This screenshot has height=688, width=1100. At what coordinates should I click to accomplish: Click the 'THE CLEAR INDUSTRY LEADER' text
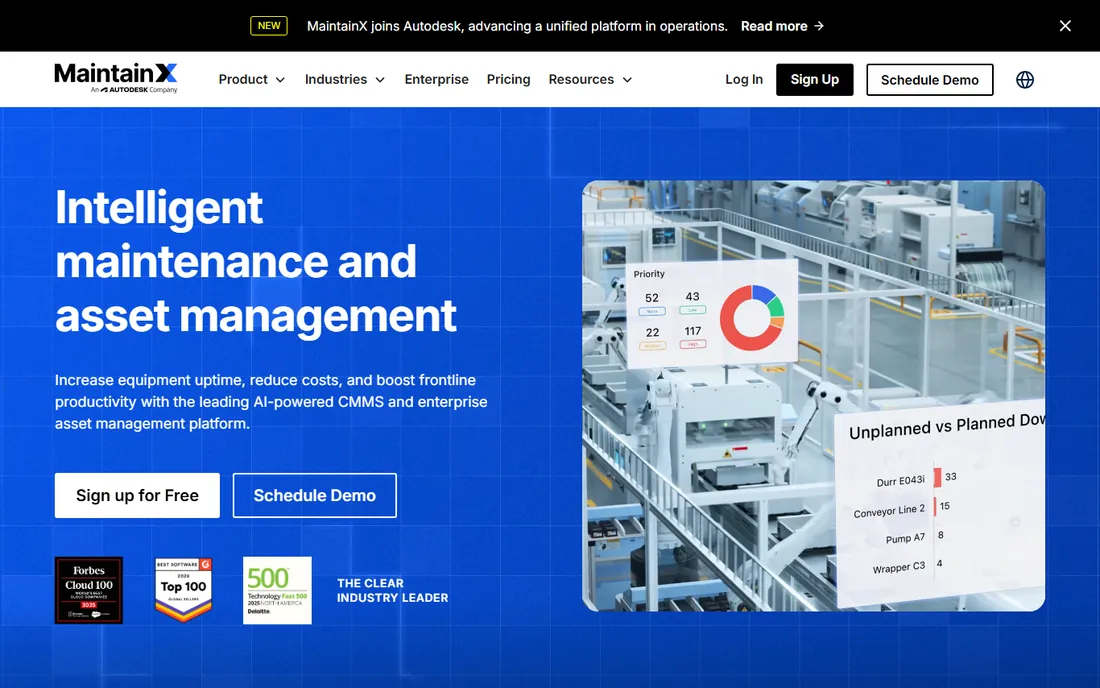(x=392, y=591)
